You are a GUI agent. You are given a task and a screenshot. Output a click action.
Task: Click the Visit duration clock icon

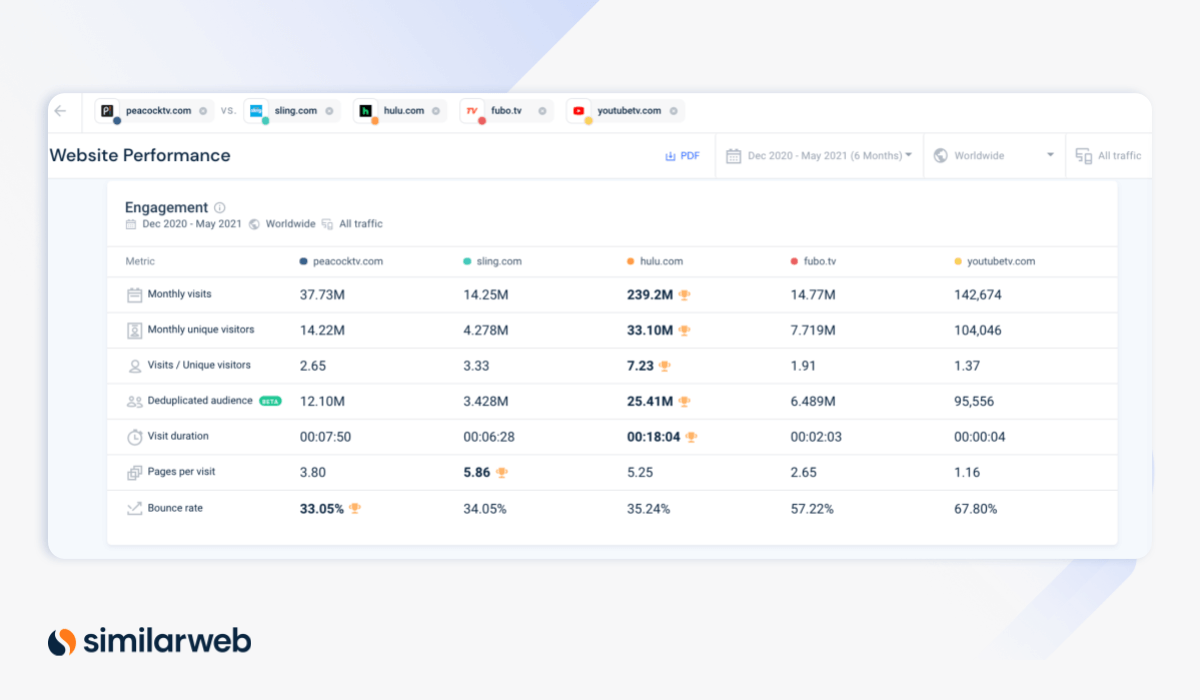pyautogui.click(x=134, y=437)
